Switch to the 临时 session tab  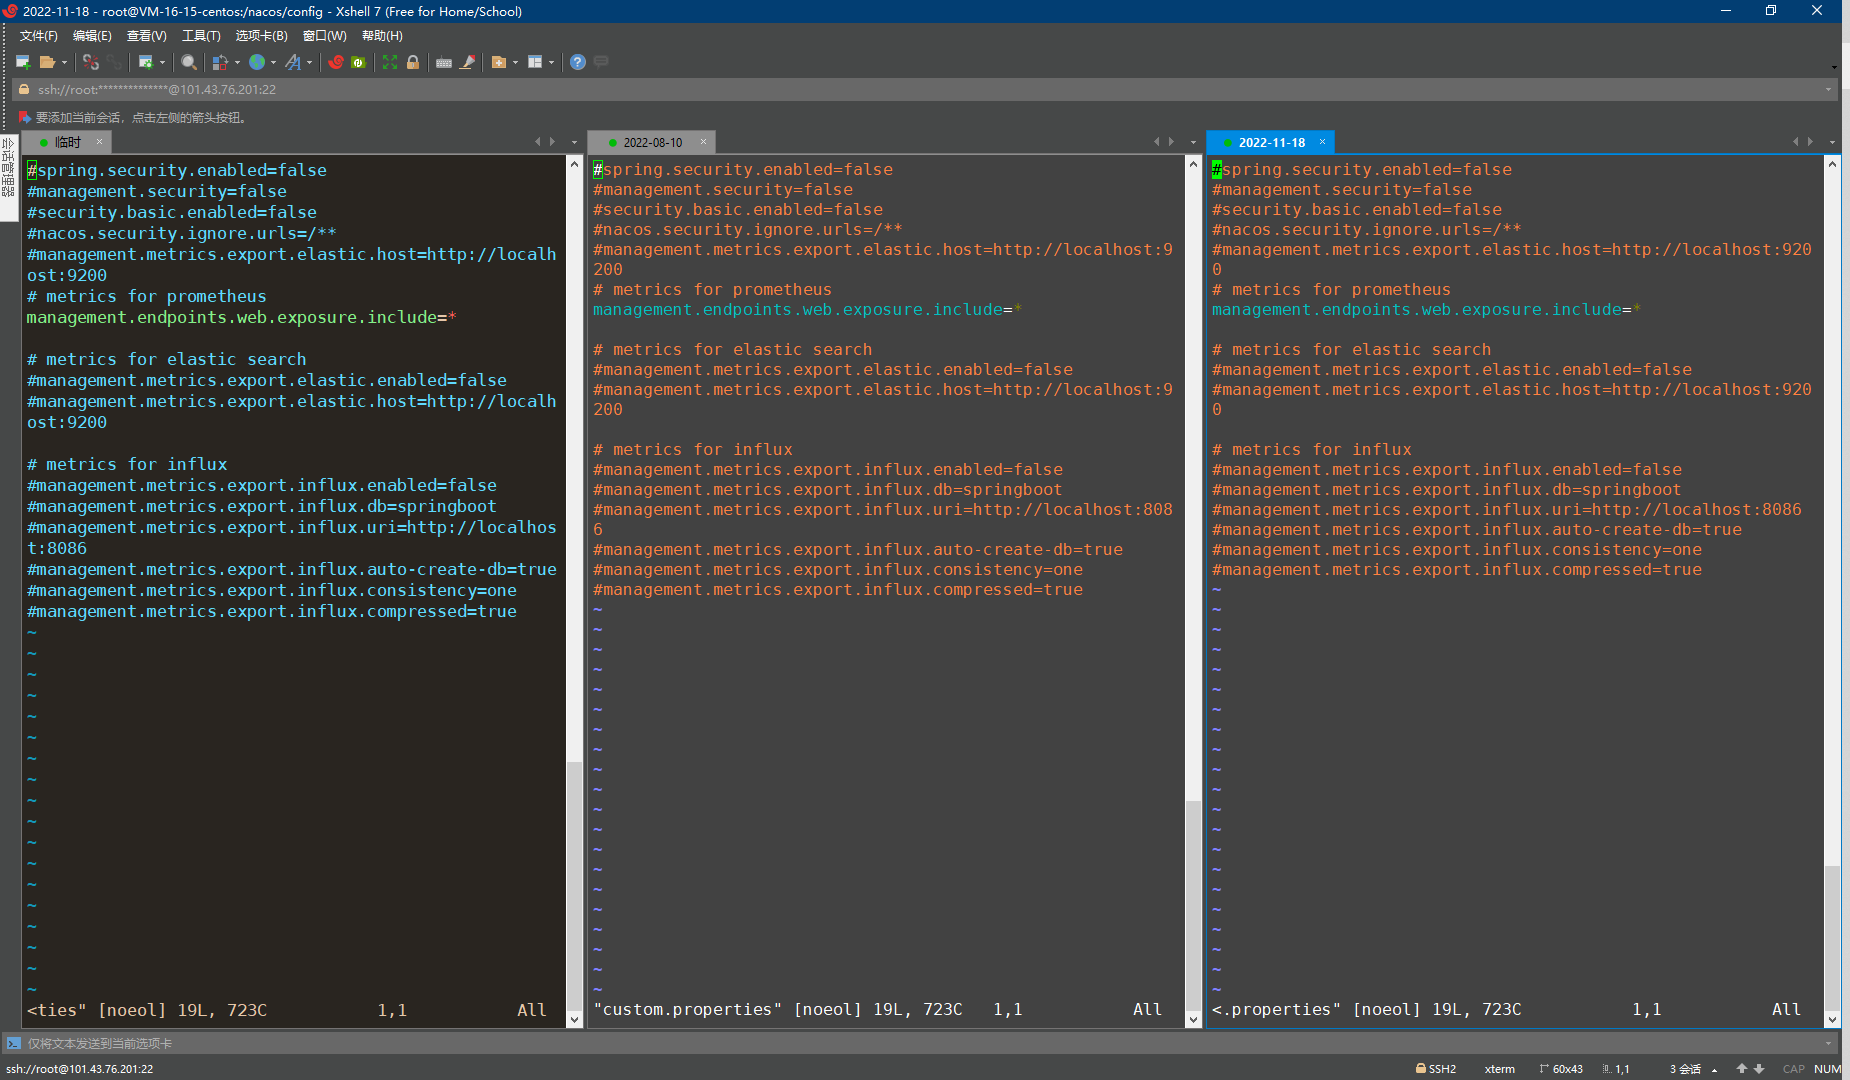click(66, 142)
